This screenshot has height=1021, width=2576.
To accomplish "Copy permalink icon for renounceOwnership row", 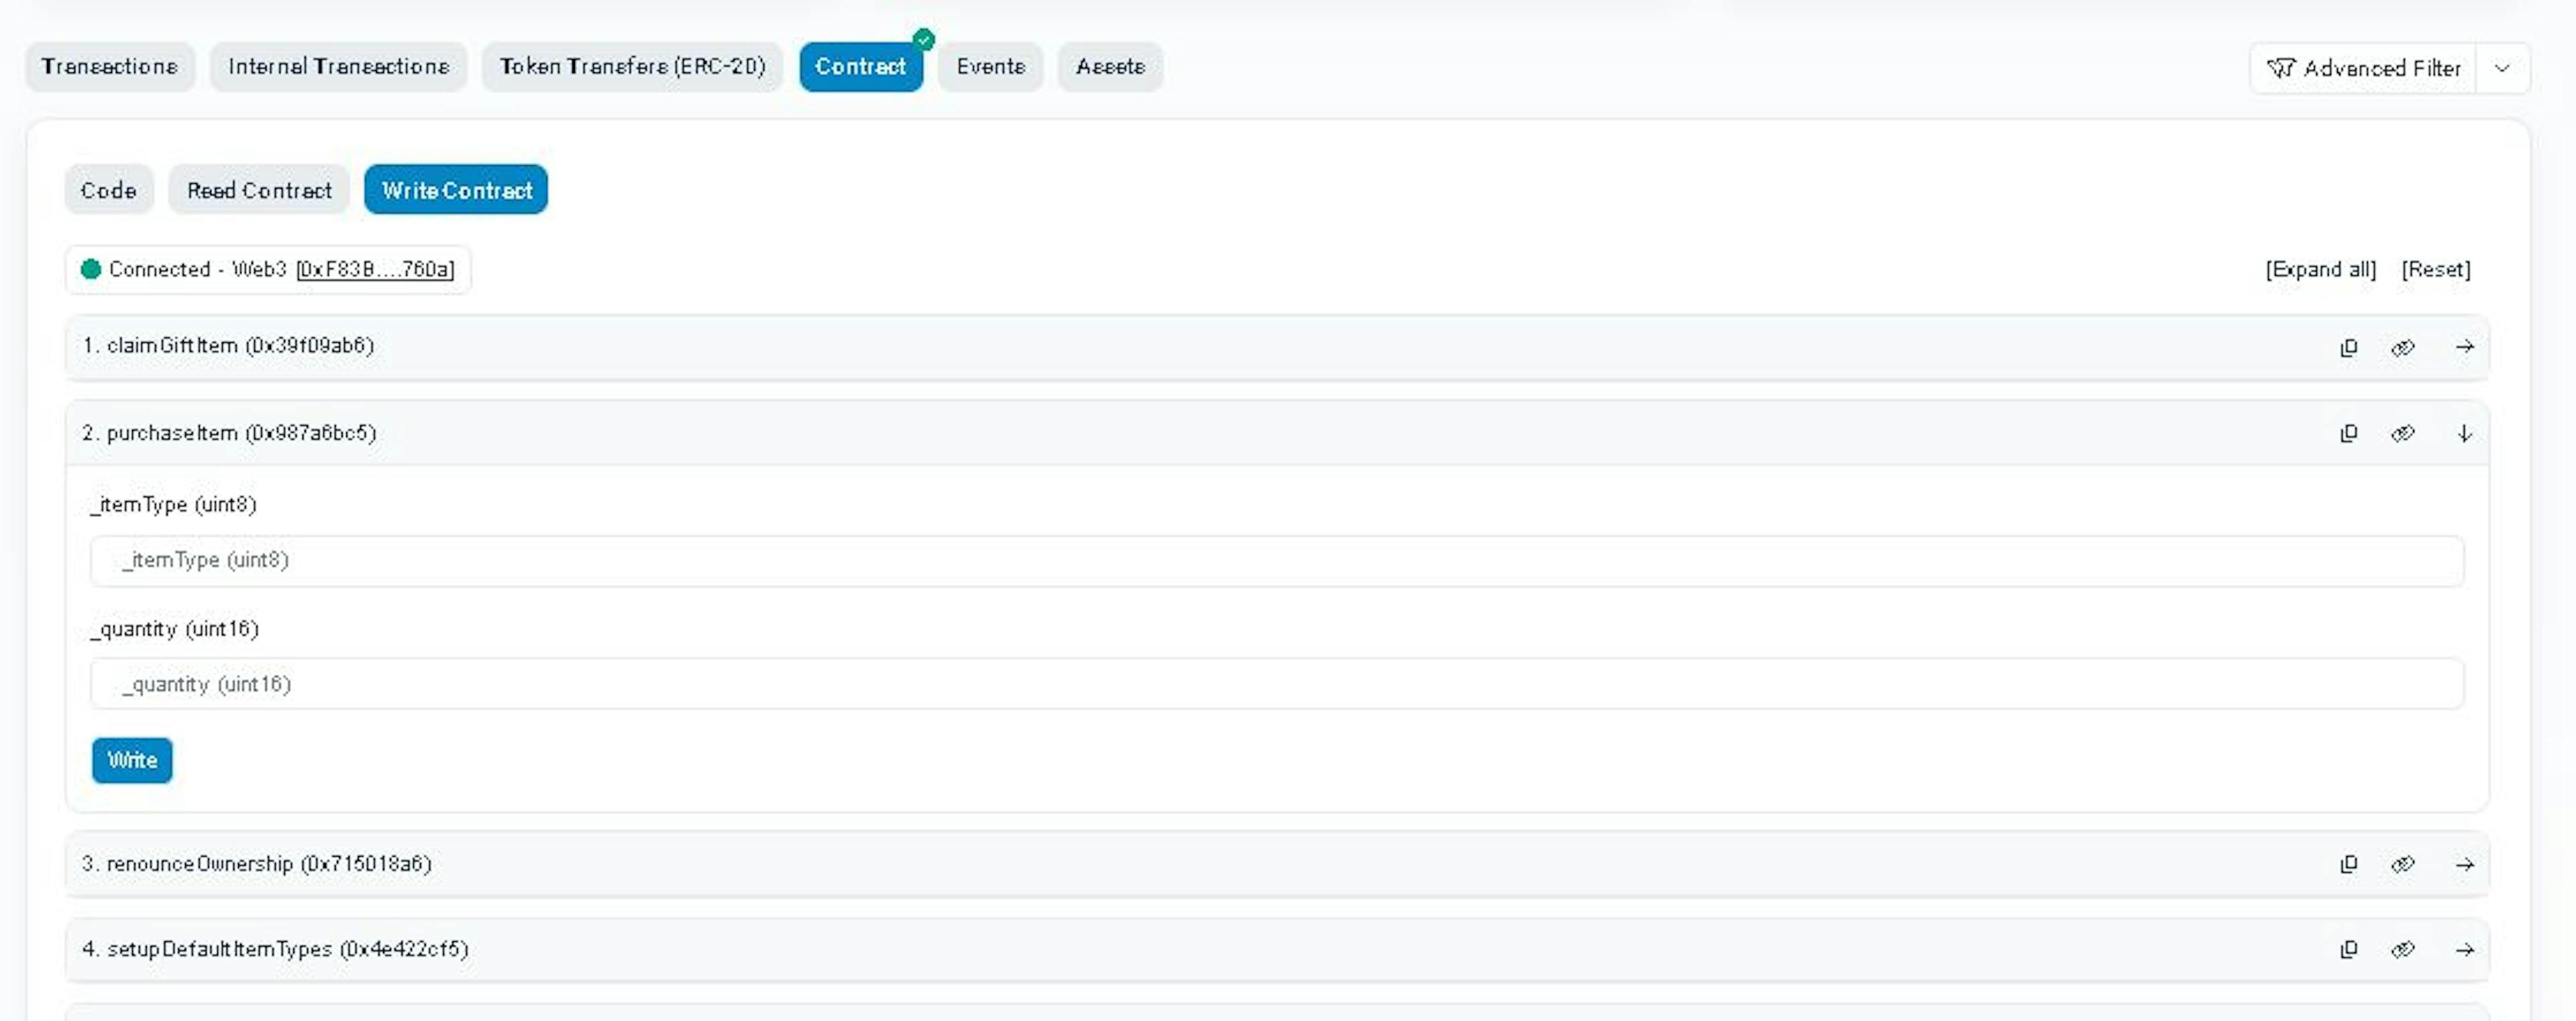I will (2402, 864).
